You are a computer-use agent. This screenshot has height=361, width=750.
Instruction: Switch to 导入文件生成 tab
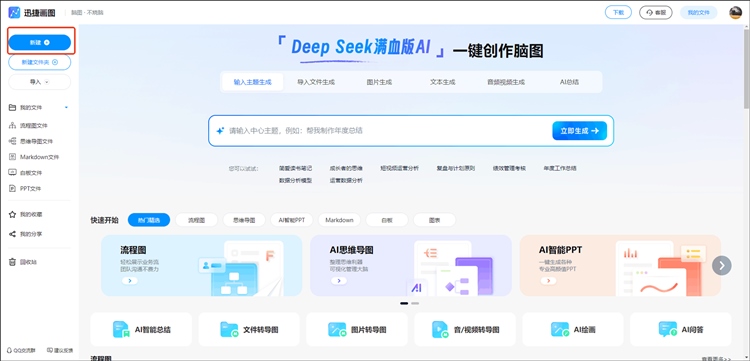click(x=316, y=82)
